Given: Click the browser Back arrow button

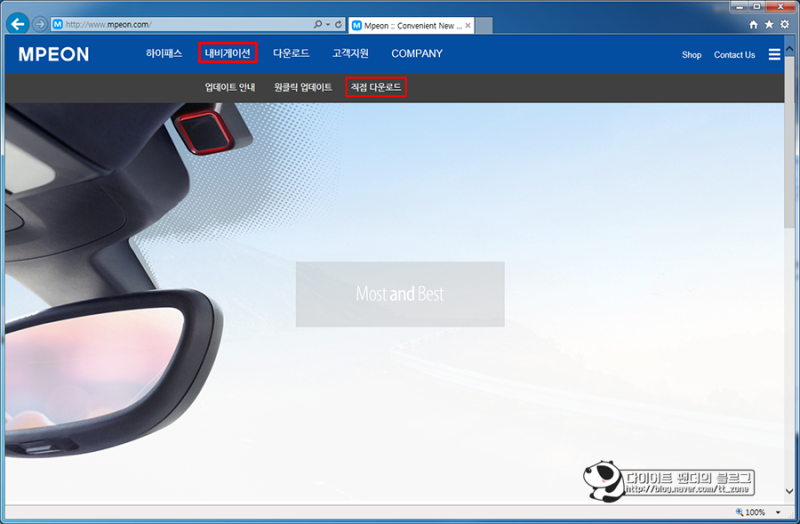Looking at the screenshot, I should click(x=17, y=24).
